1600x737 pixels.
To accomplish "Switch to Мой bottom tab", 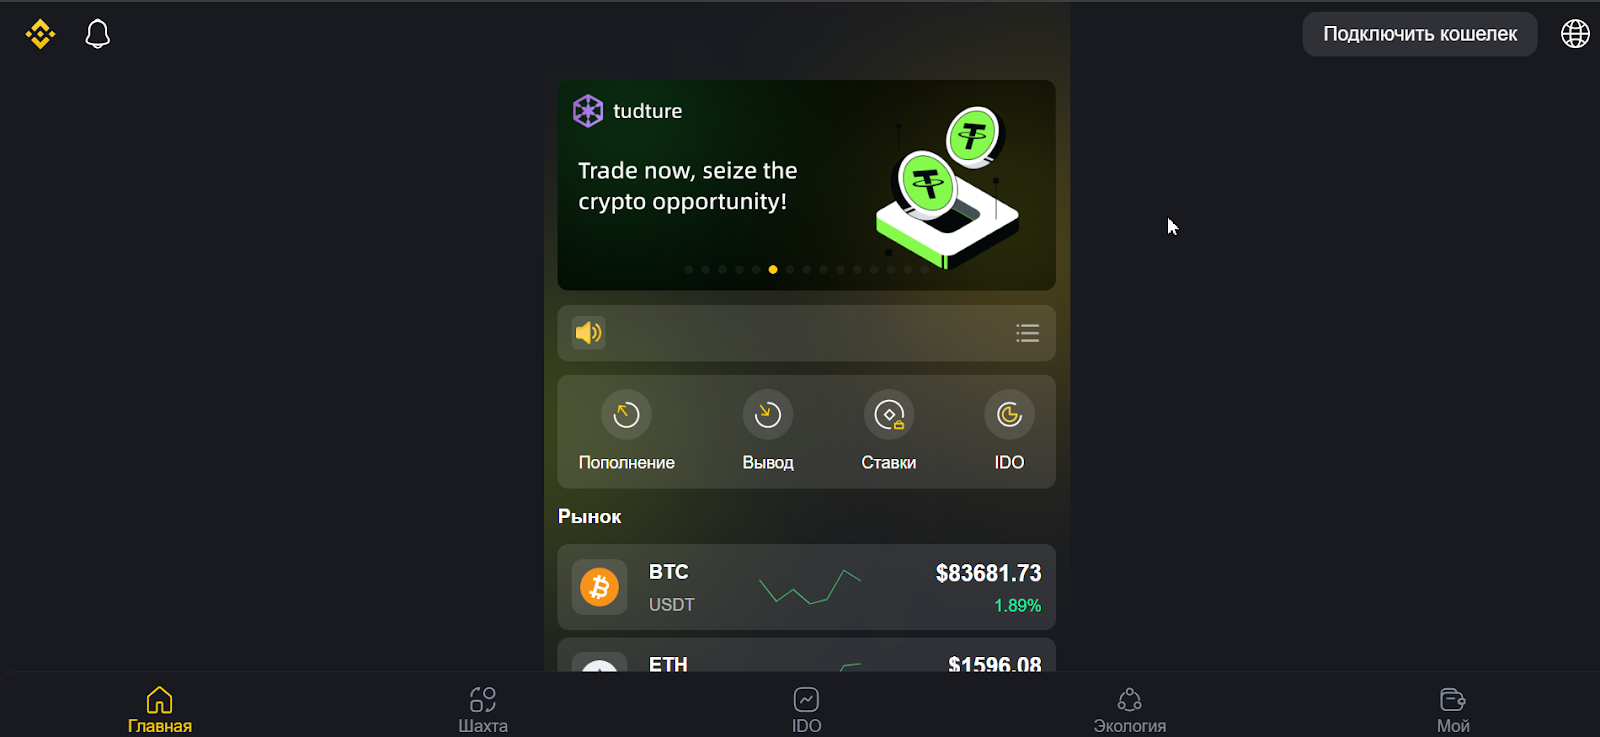I will tap(1453, 710).
